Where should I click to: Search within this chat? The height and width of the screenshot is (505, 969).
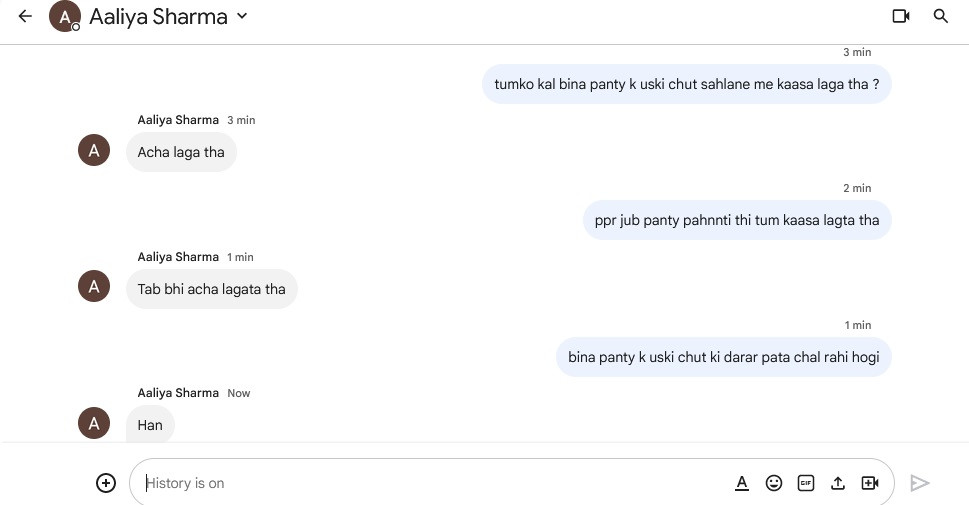941,16
